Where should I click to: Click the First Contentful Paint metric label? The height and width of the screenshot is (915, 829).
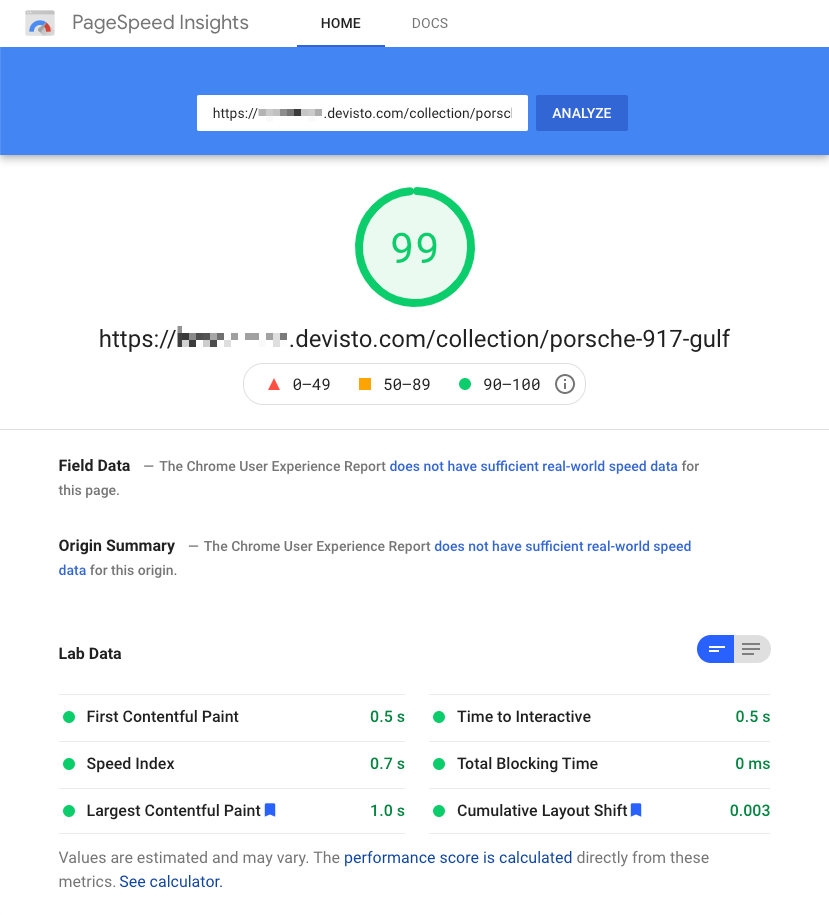click(x=163, y=717)
